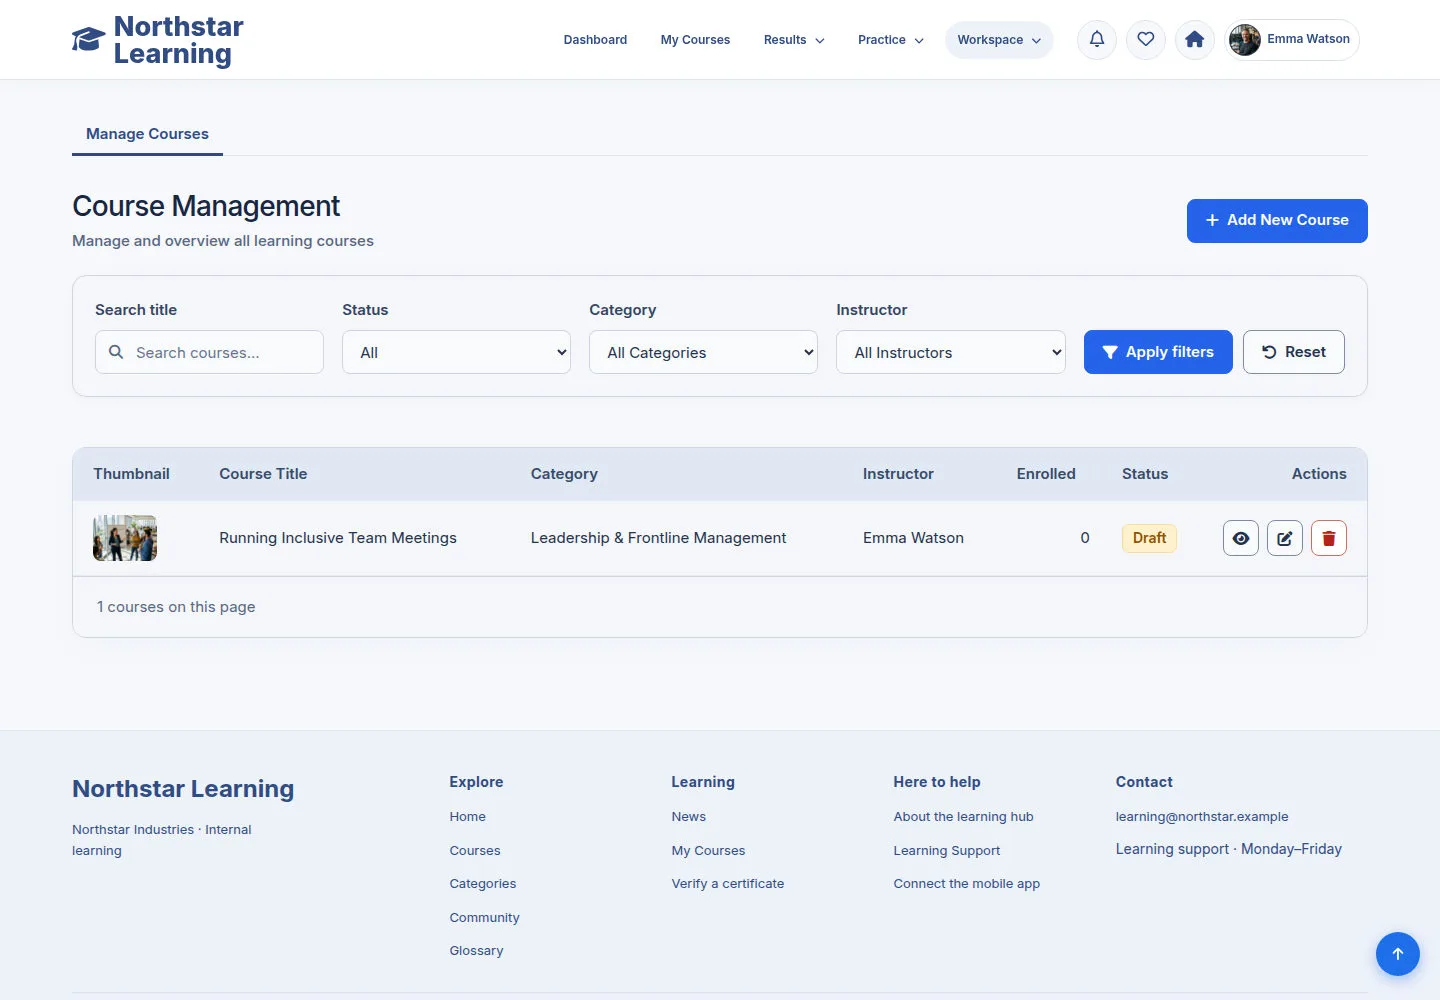Select the Manage Courses tab
Screen dimensions: 1440x1000
pyautogui.click(x=147, y=134)
